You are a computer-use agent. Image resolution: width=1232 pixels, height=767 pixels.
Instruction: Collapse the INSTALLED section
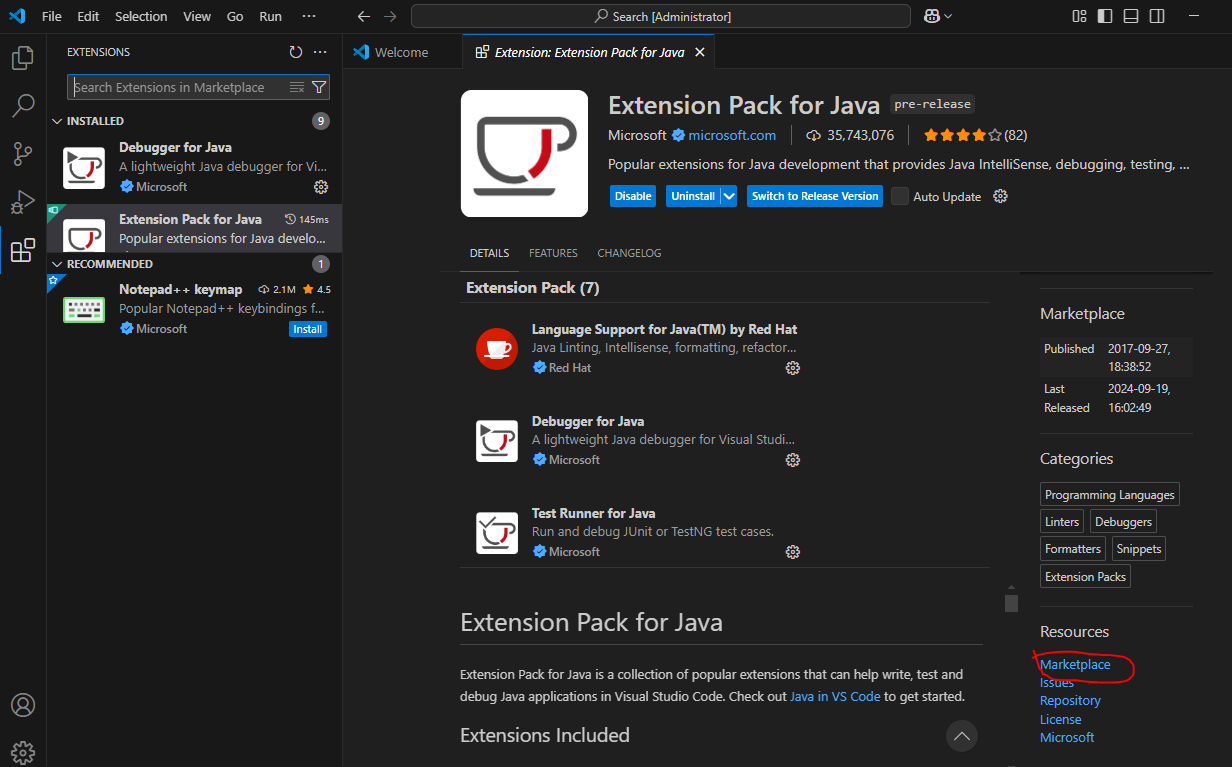[x=56, y=121]
